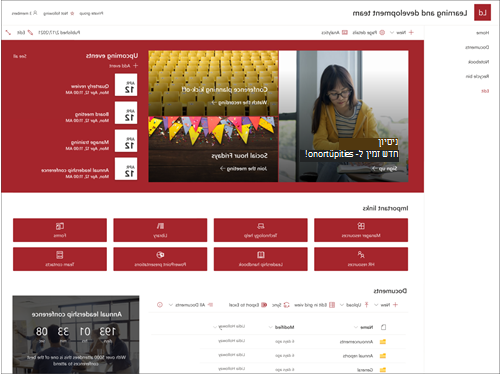500x375 pixels.
Task: Click the information pane circle icon in Documents
Action: pyautogui.click(x=160, y=305)
